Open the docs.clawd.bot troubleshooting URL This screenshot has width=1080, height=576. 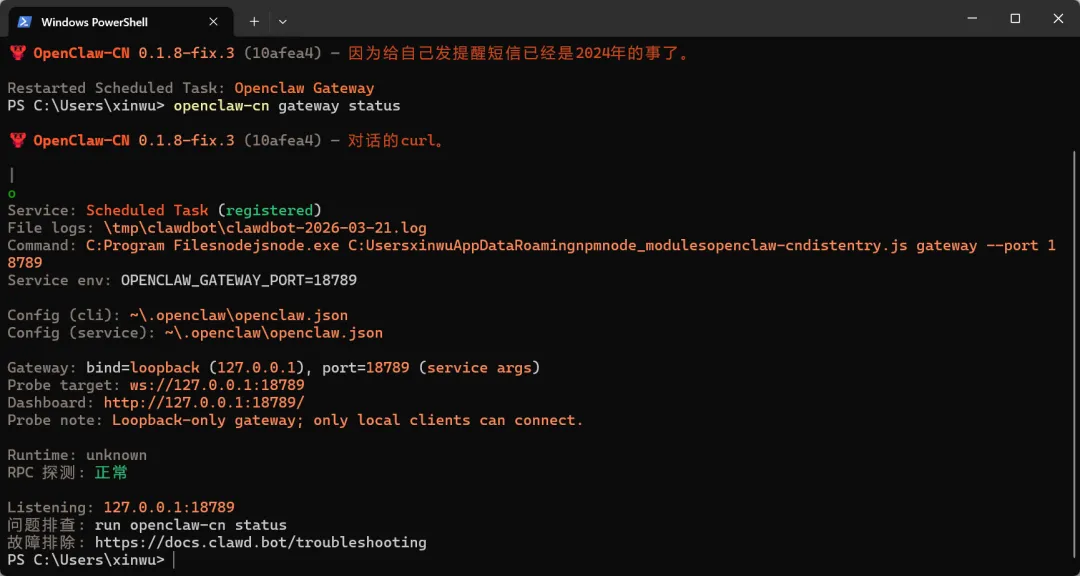point(260,542)
